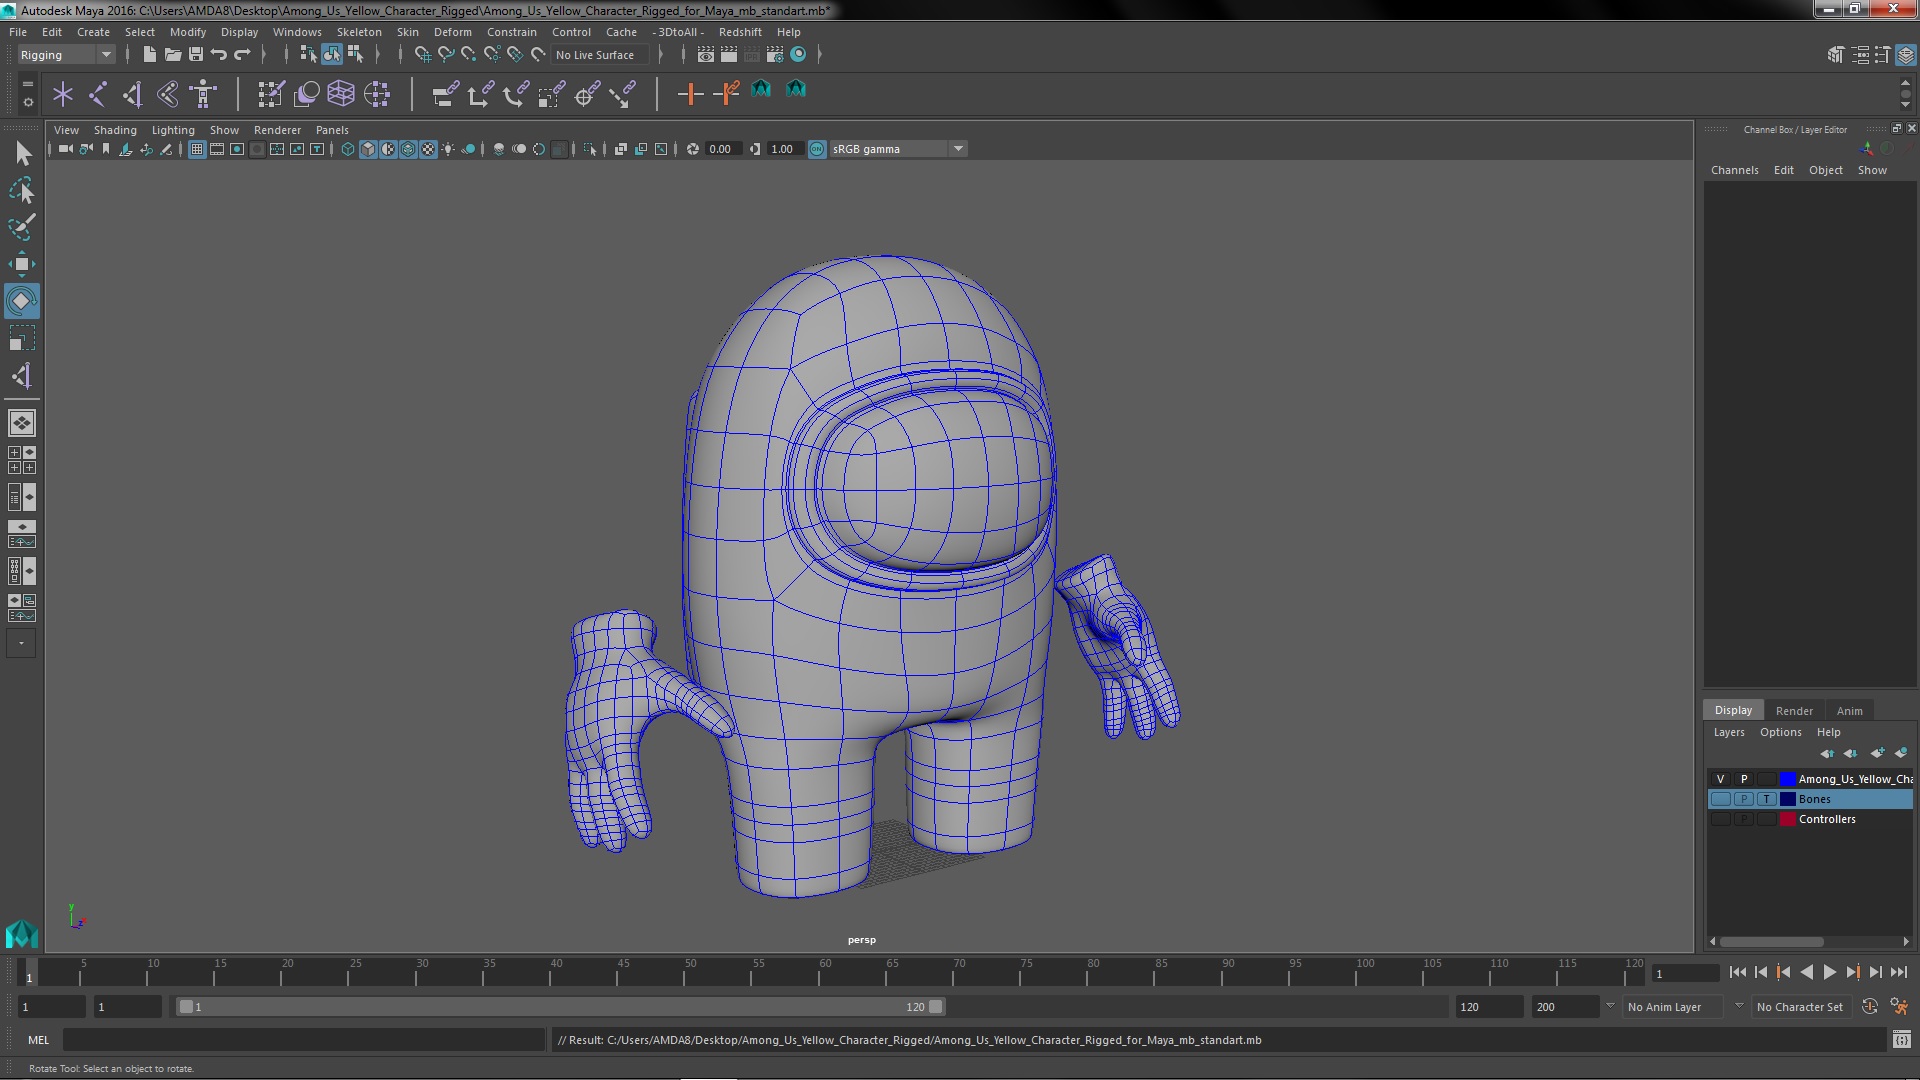Open the viewport Shading menu
Viewport: 1920px width, 1080px height.
point(115,130)
